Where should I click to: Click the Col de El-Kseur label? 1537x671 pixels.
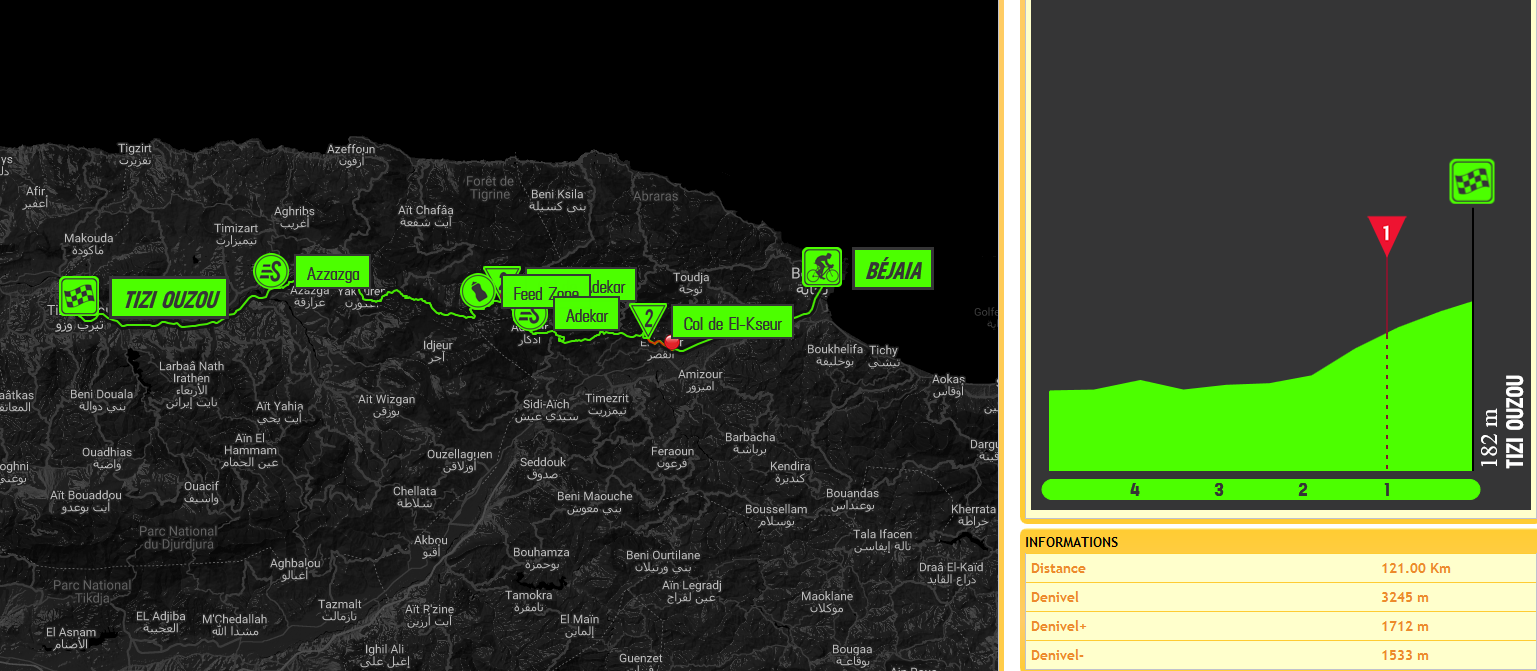[733, 323]
